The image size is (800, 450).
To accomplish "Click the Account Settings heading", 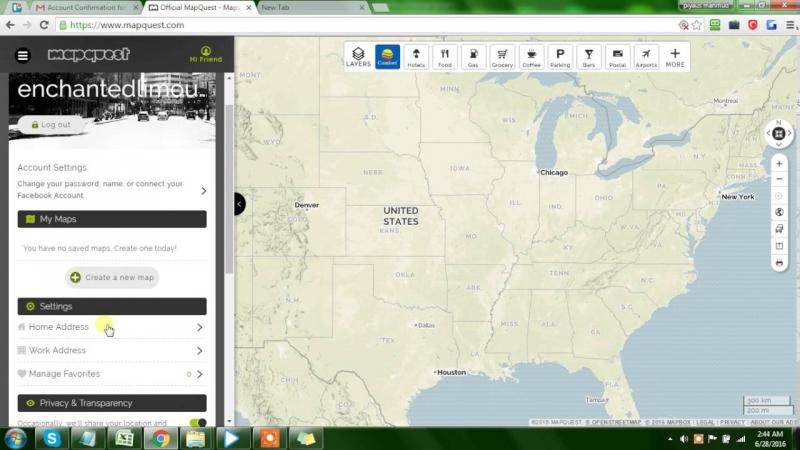I will click(52, 167).
